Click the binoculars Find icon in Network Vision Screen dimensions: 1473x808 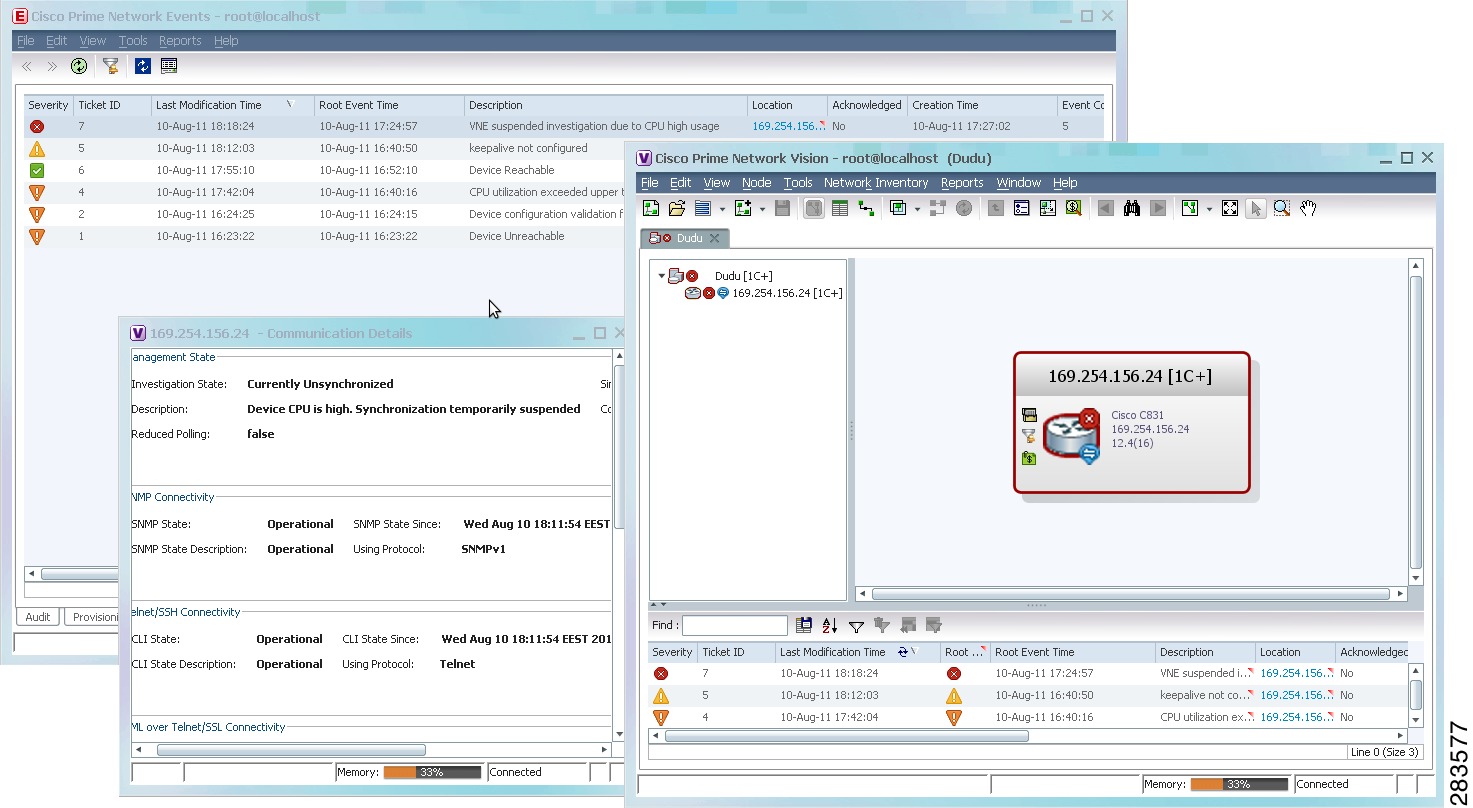(x=1132, y=208)
